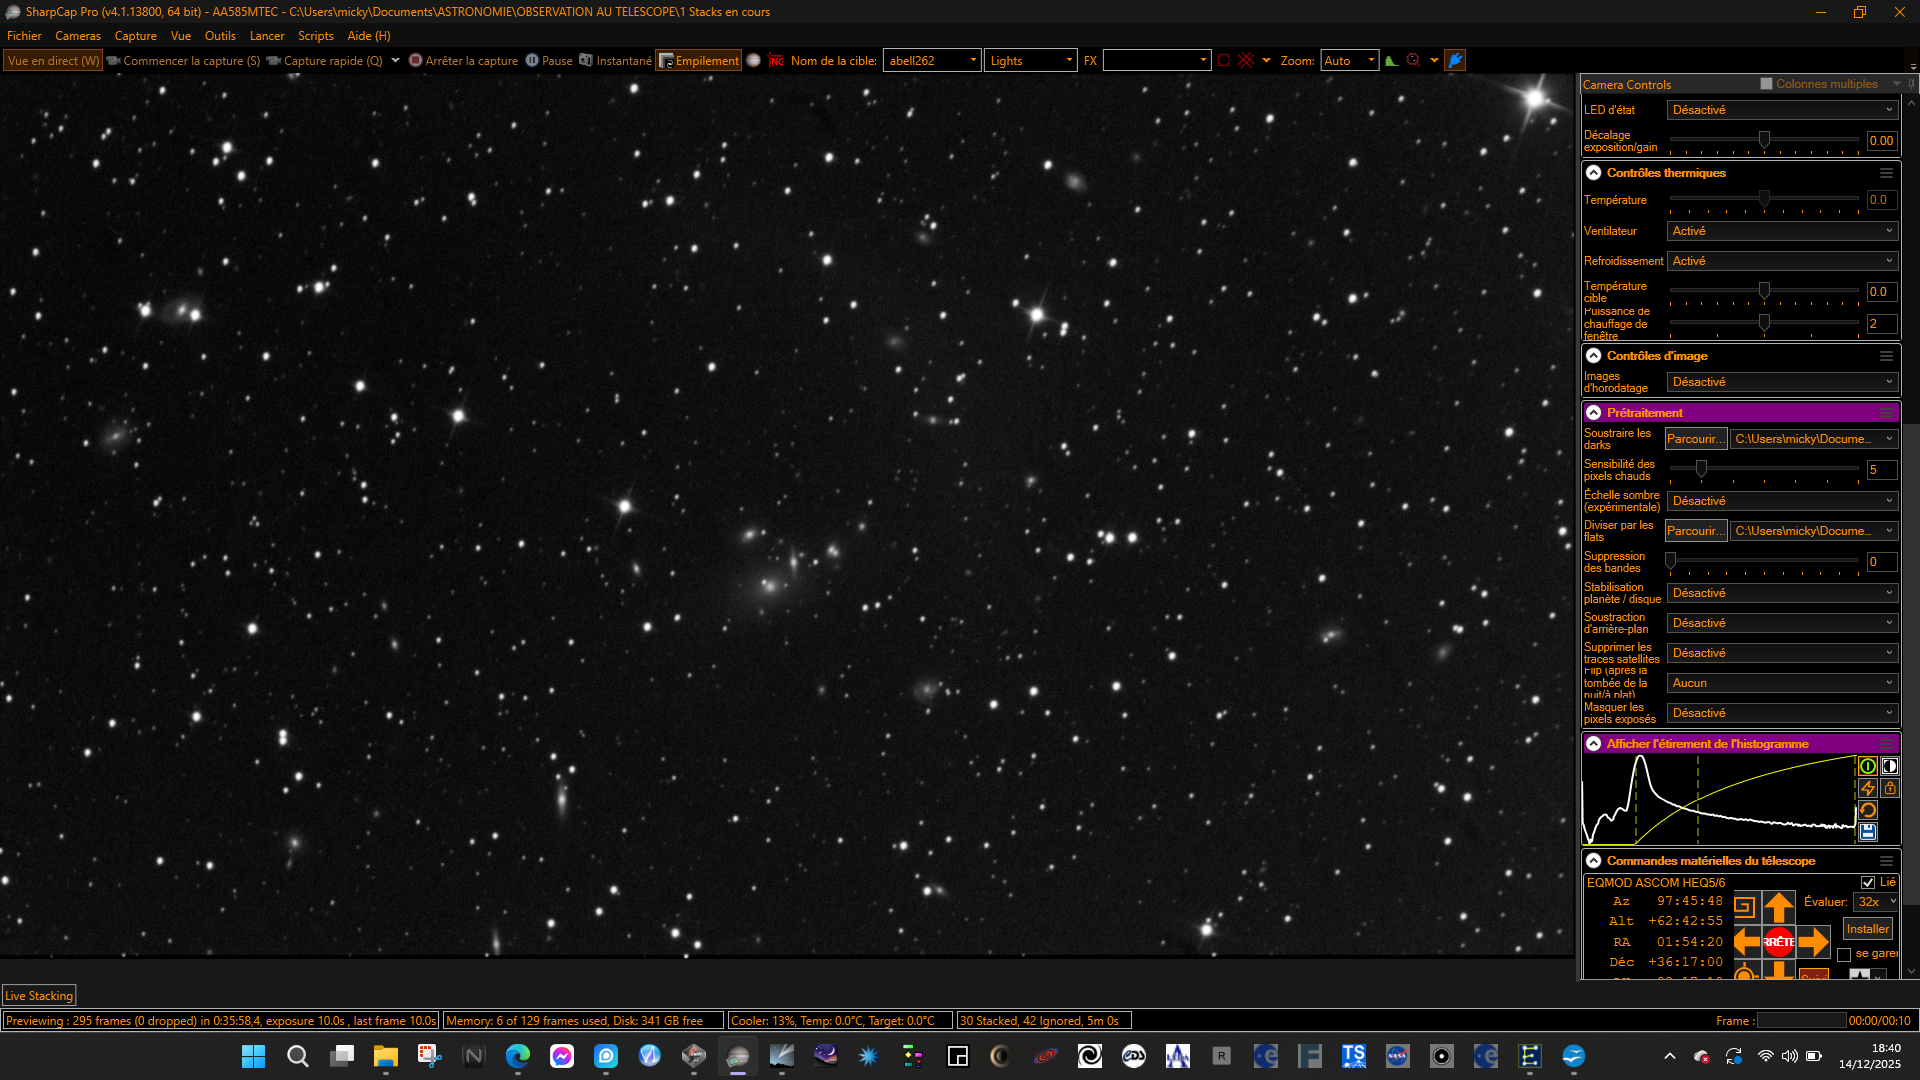1920x1080 pixels.
Task: Click the Sensibilité des pixels chauds slider
Action: pyautogui.click(x=1763, y=469)
